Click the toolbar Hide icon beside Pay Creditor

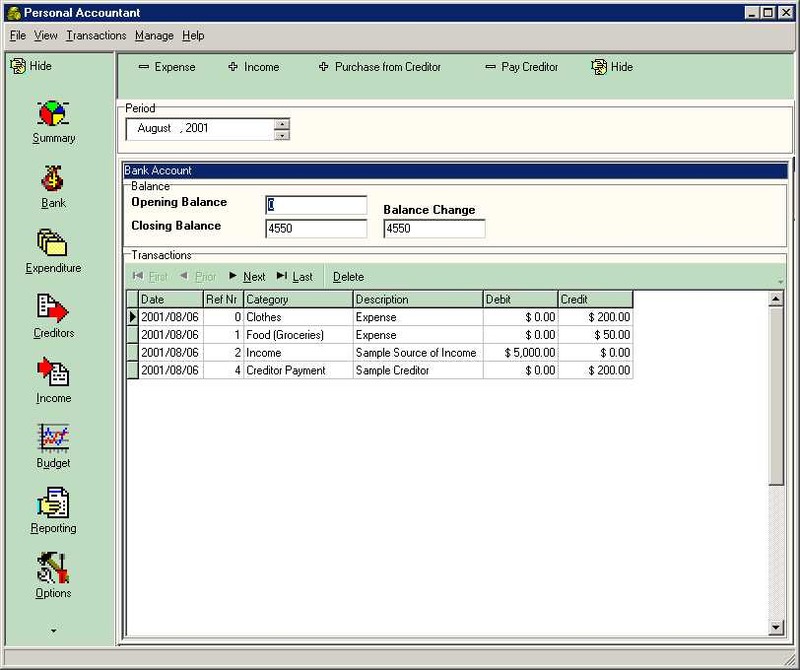599,67
